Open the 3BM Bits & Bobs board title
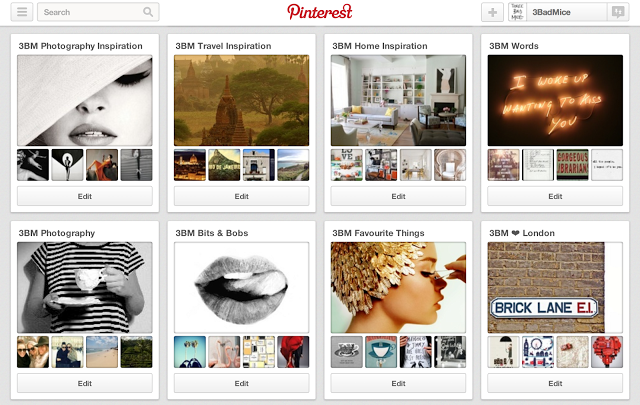The width and height of the screenshot is (640, 405). click(x=211, y=233)
